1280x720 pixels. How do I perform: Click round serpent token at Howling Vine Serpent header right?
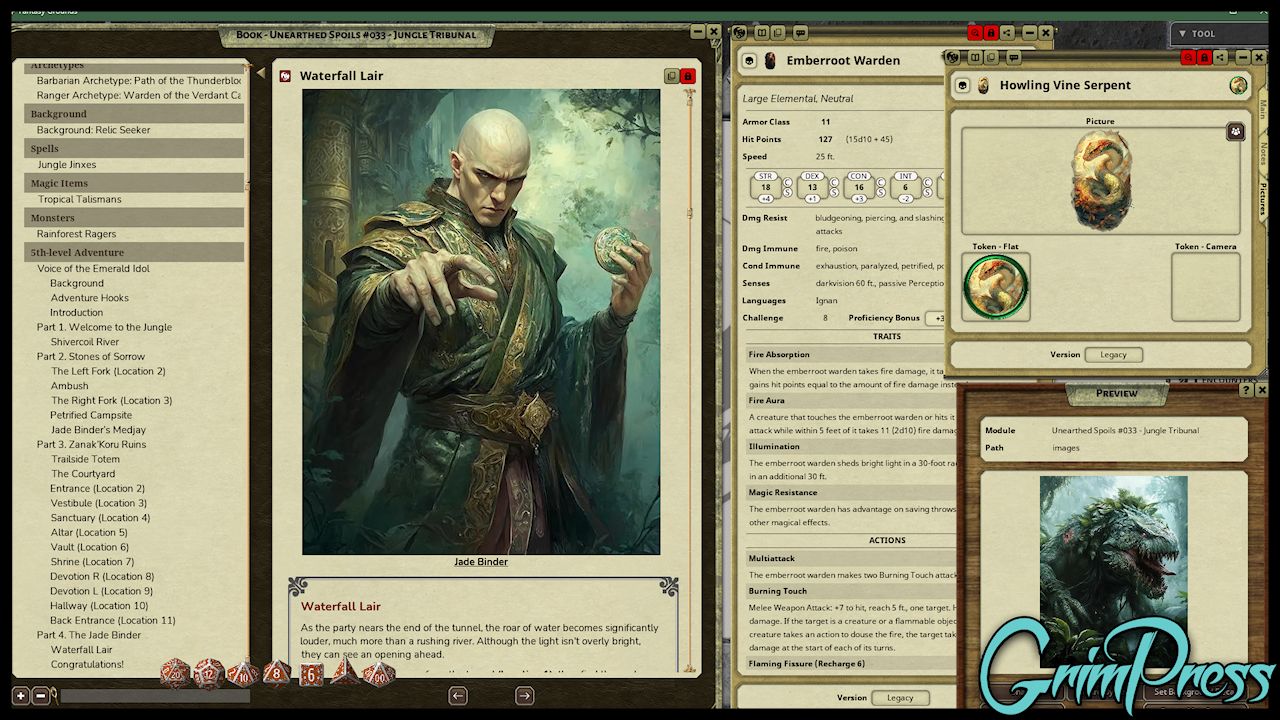1238,85
